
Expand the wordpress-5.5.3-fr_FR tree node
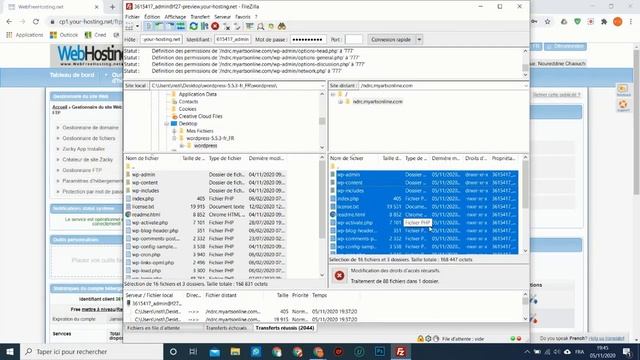tap(174, 138)
